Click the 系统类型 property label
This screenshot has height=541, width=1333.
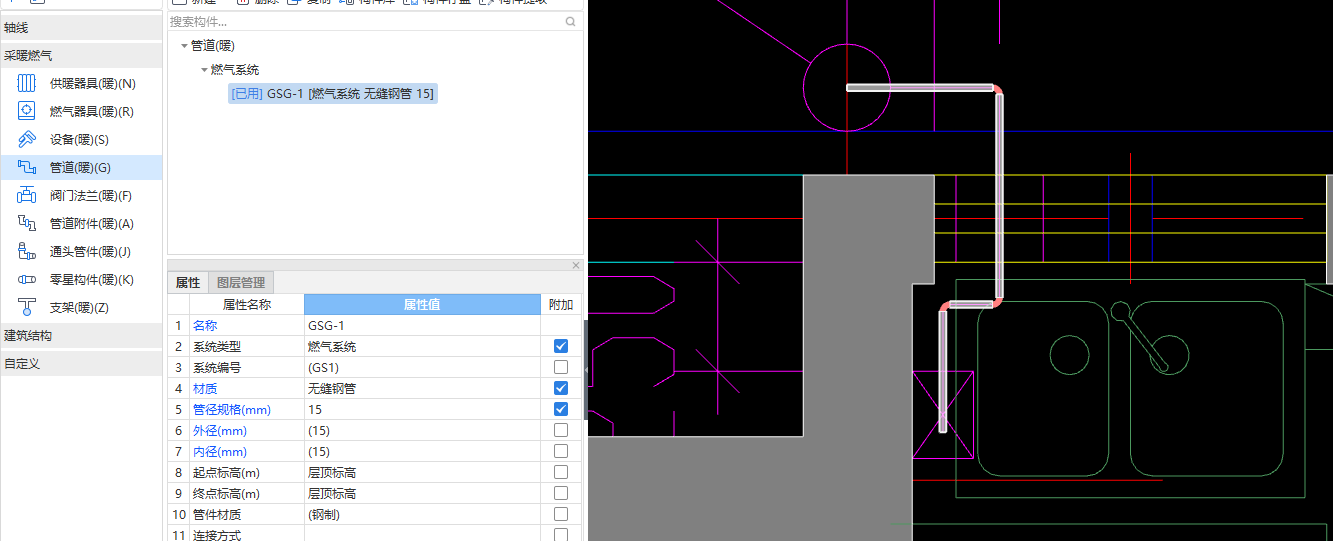pyautogui.click(x=217, y=346)
